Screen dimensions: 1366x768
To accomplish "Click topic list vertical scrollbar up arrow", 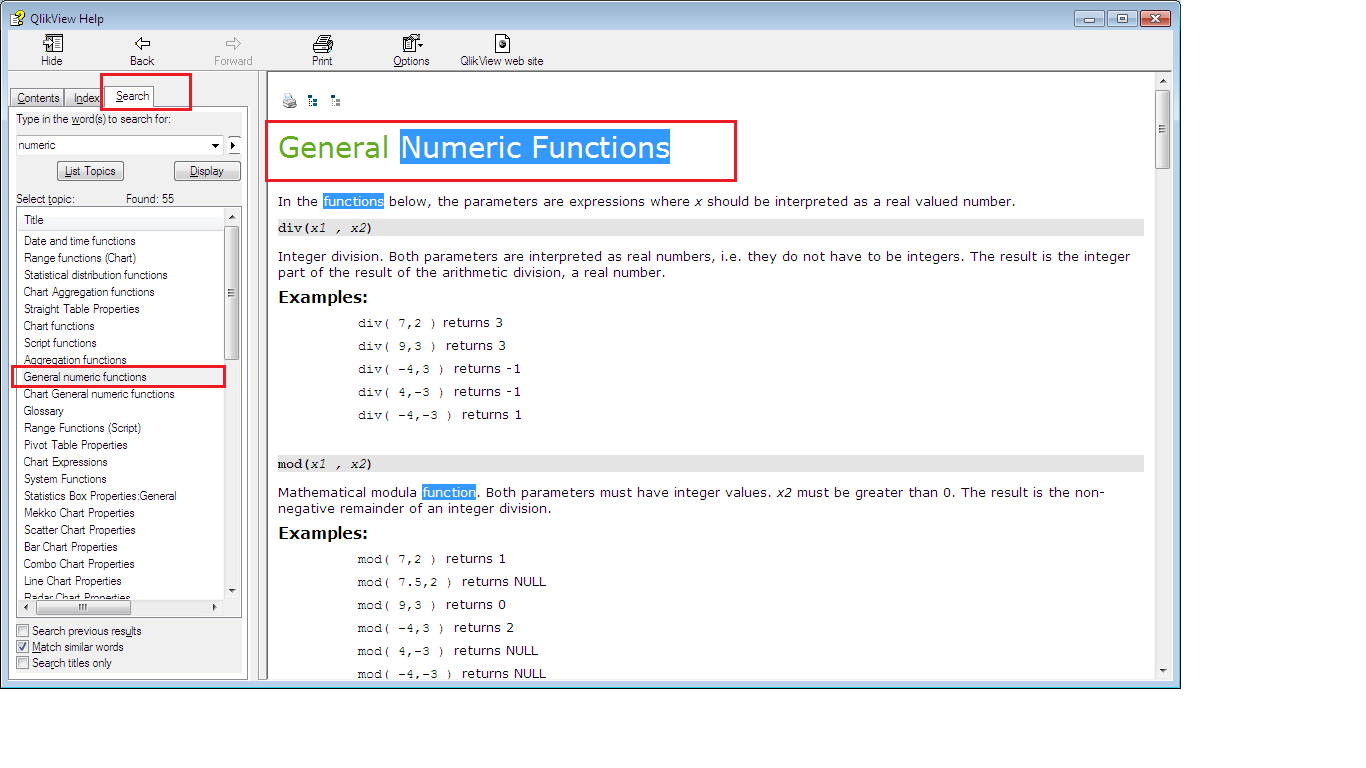I will tap(233, 218).
